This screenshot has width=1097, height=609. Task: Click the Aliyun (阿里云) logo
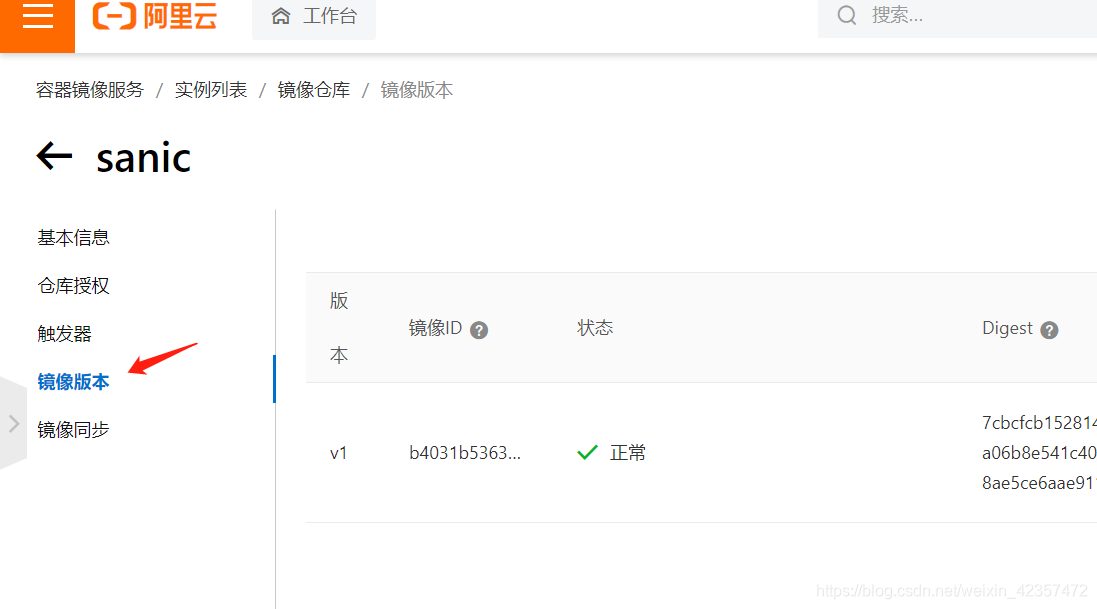pos(154,16)
